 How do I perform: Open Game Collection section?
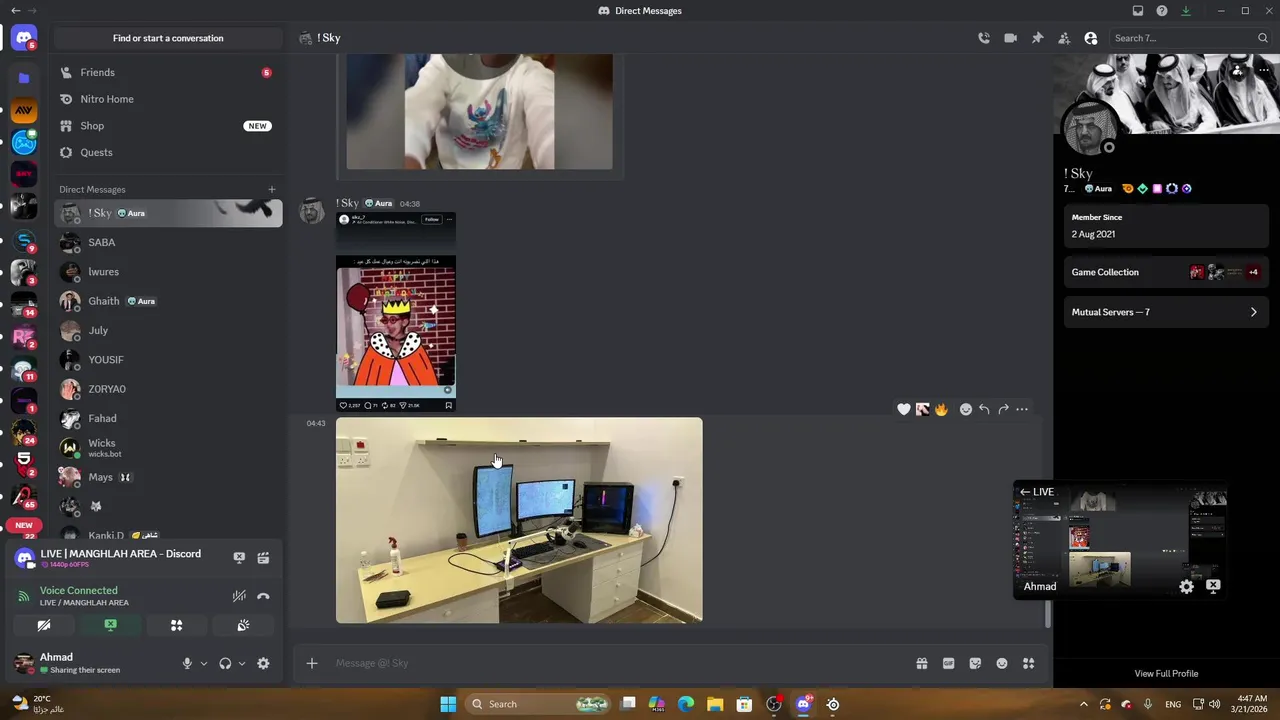click(1166, 272)
